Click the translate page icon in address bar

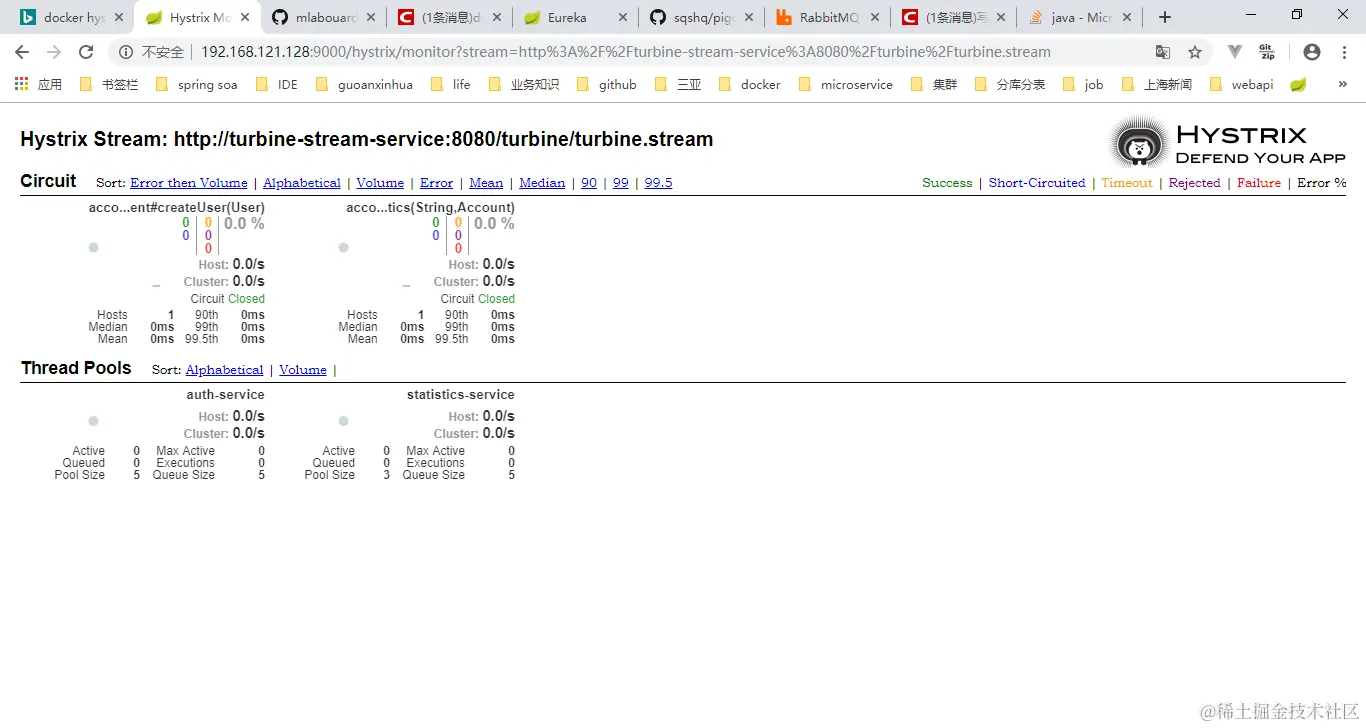click(1163, 52)
